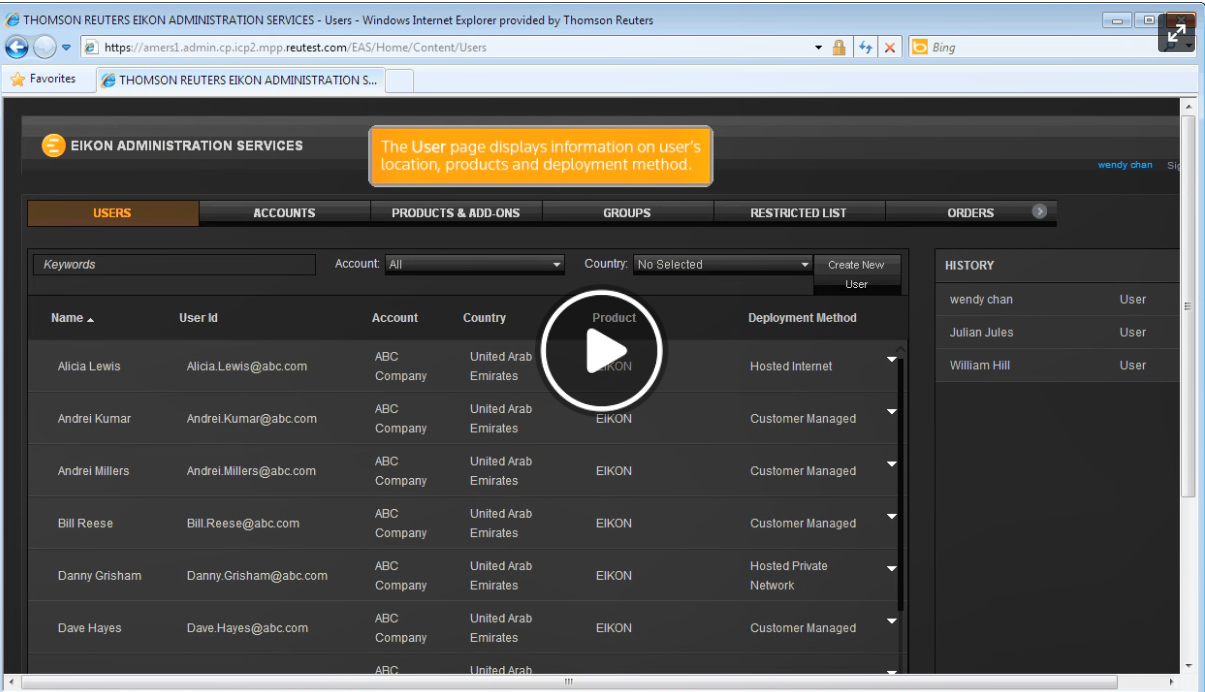Click the fullscreen expand icon
Screen dimensions: 1205x692
1177,34
